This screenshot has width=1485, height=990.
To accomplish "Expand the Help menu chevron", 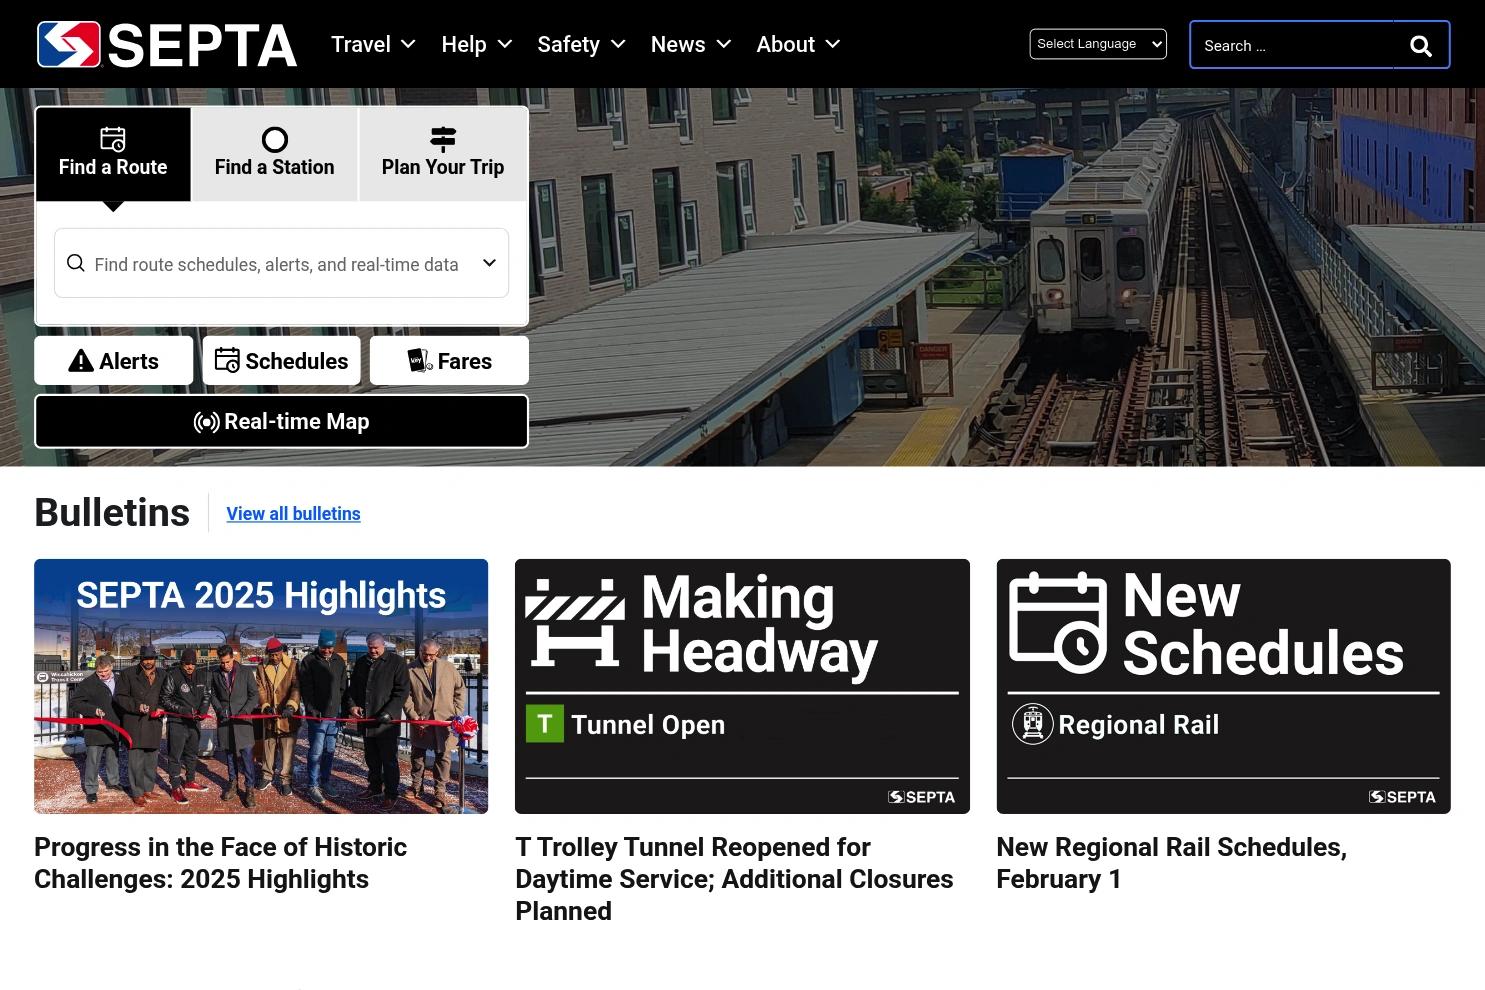I will coord(505,45).
